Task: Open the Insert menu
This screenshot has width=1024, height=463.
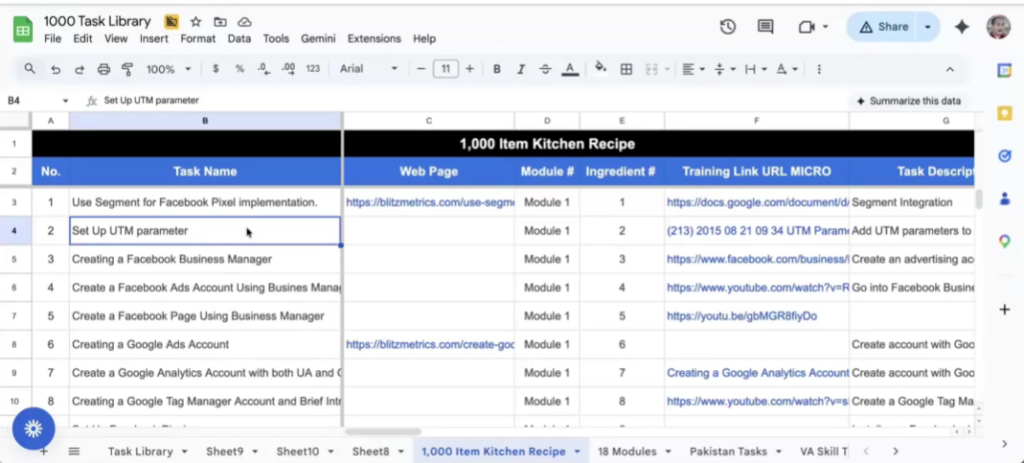Action: coord(153,39)
